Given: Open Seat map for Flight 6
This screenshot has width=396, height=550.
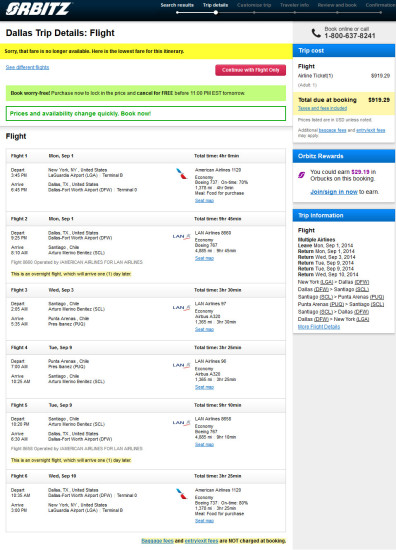Looking at the screenshot, I should (204, 521).
